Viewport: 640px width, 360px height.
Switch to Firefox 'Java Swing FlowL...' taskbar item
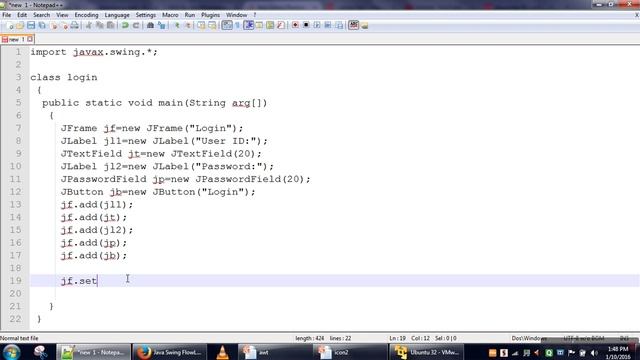[x=169, y=352]
